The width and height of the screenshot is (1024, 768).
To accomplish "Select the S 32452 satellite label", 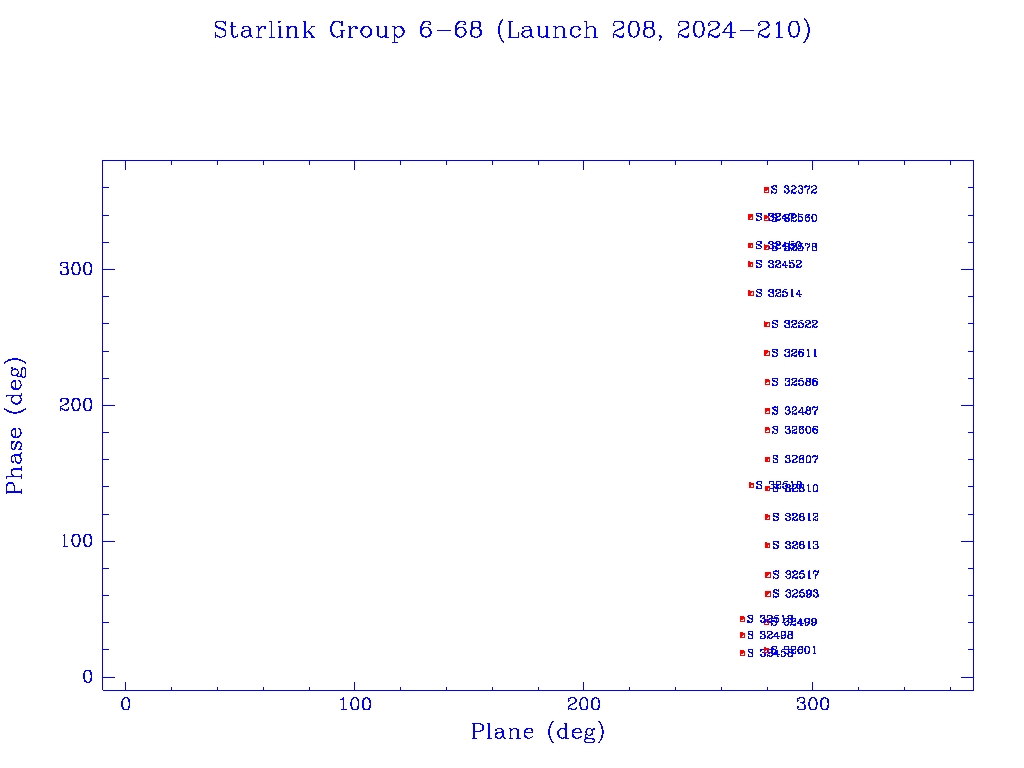I will click(x=778, y=264).
